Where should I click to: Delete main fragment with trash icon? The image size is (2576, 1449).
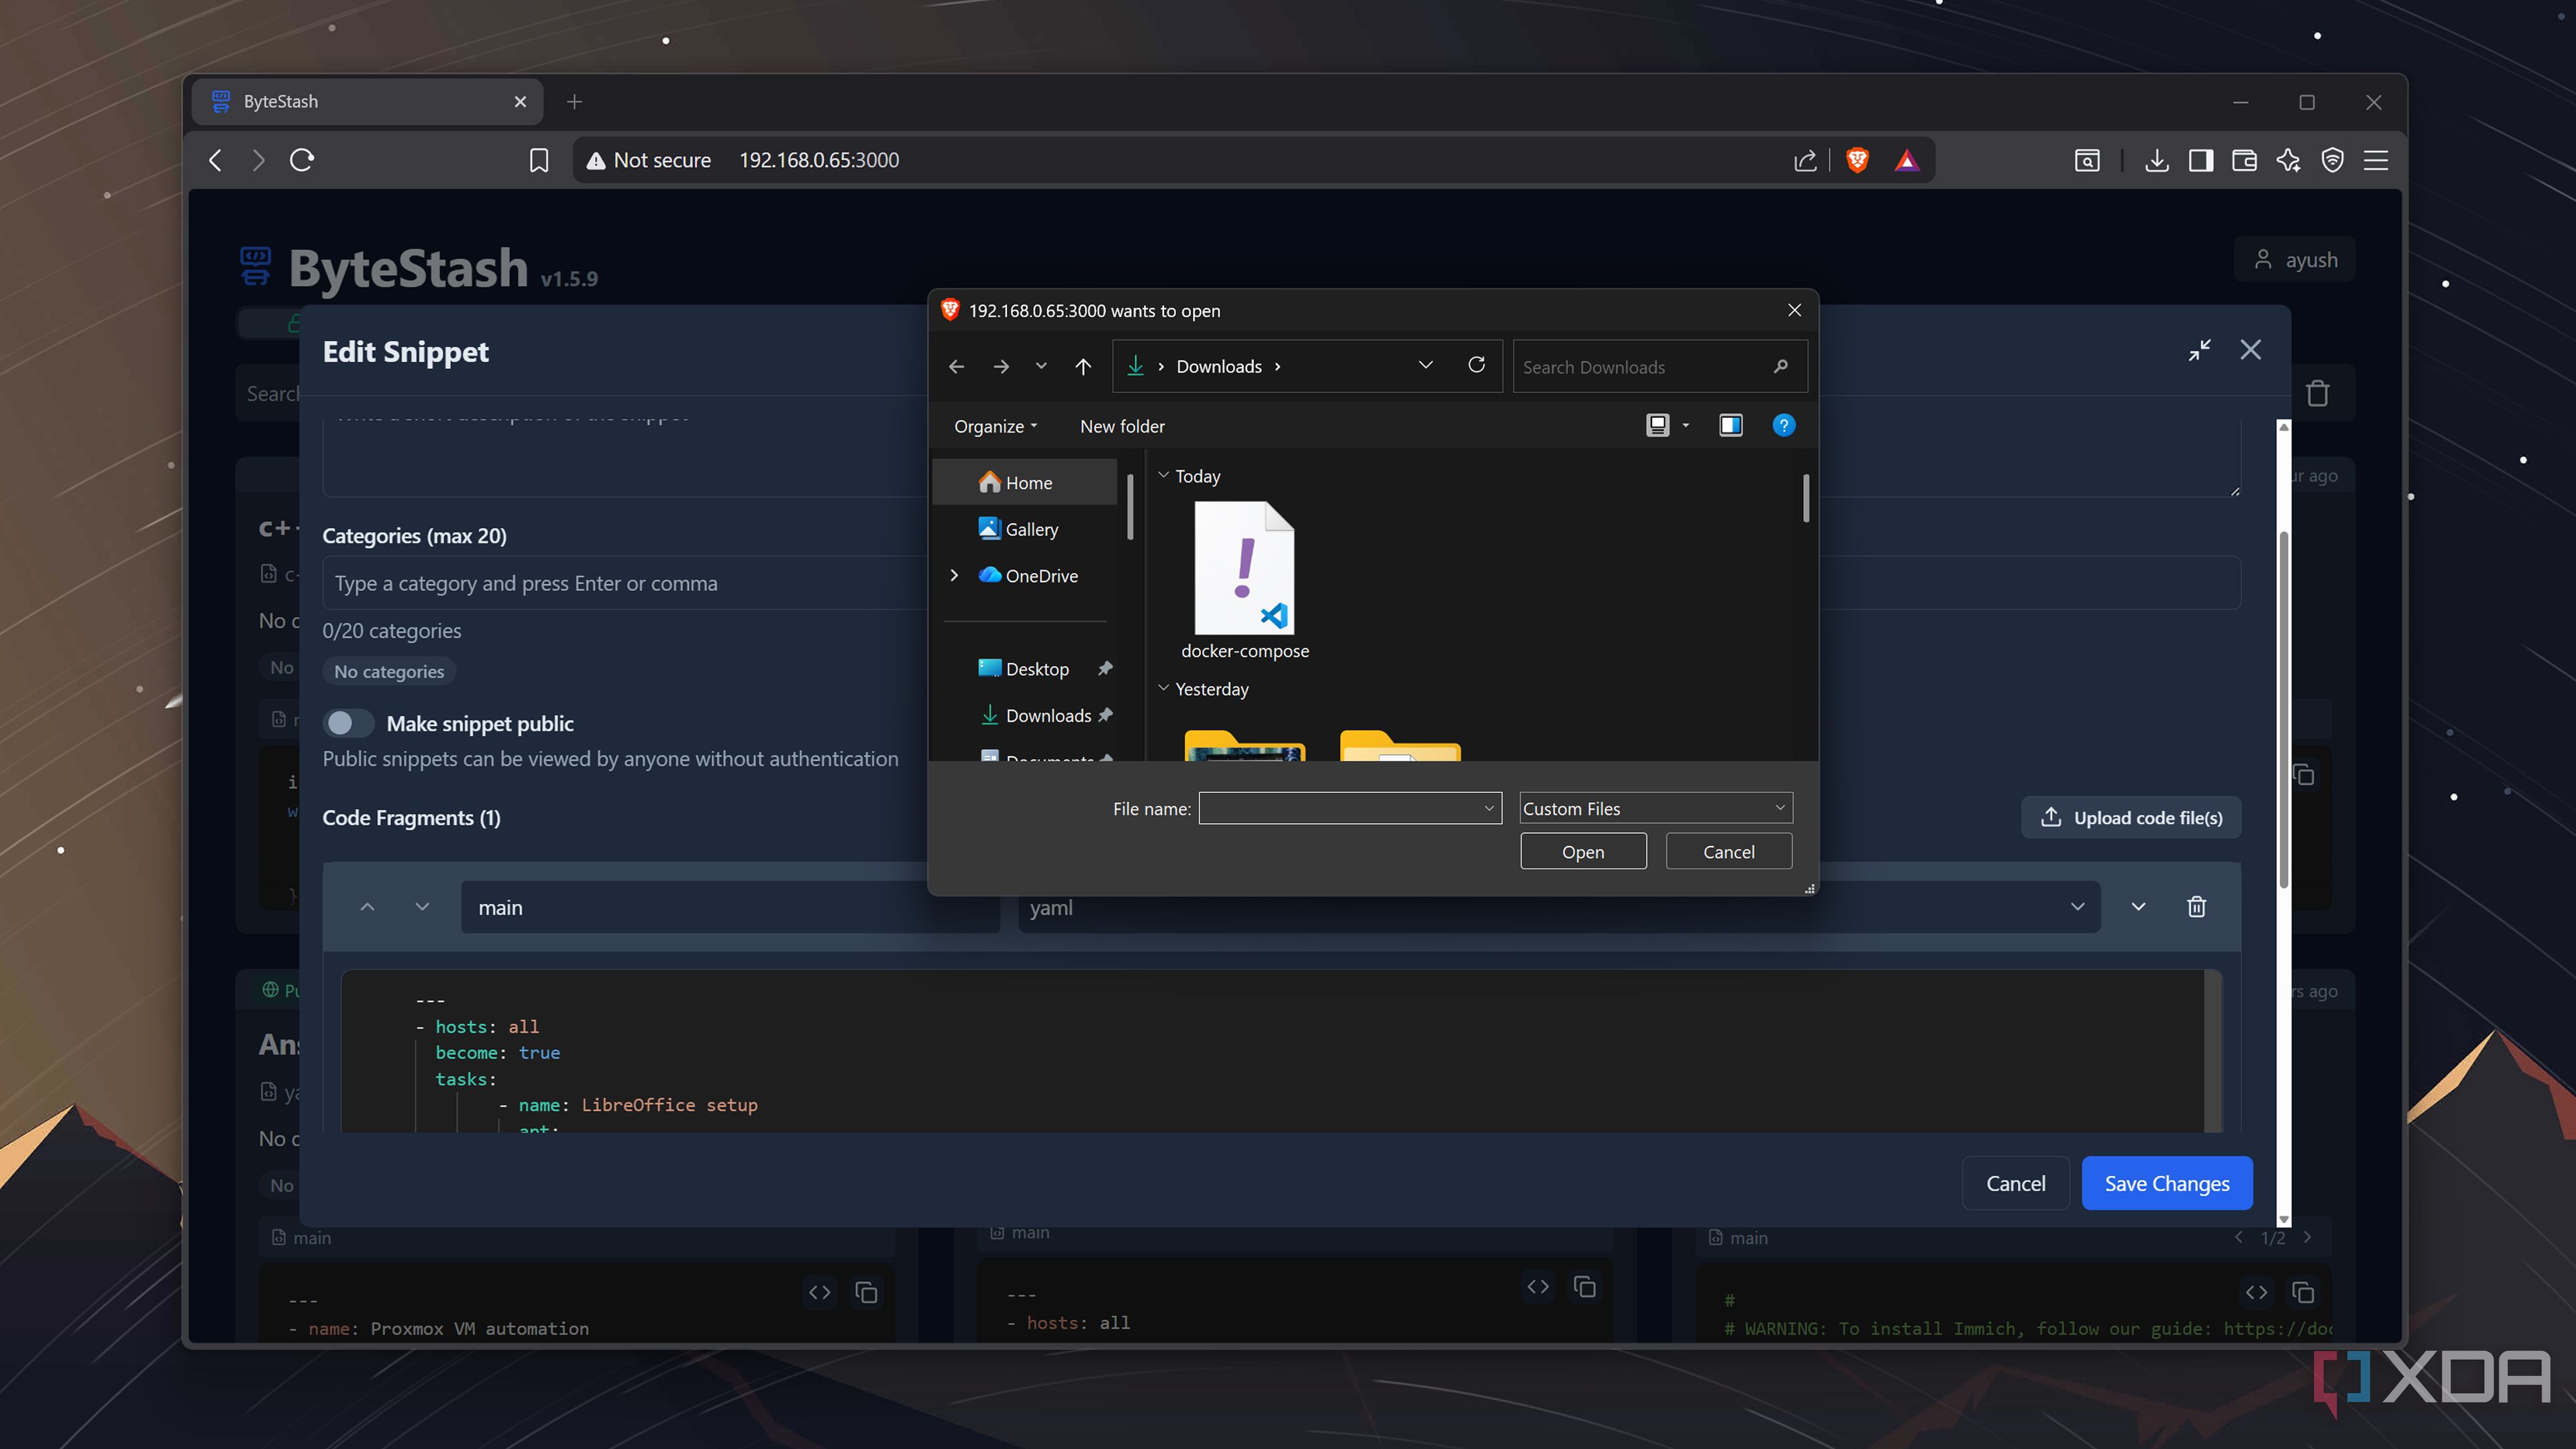(2196, 907)
